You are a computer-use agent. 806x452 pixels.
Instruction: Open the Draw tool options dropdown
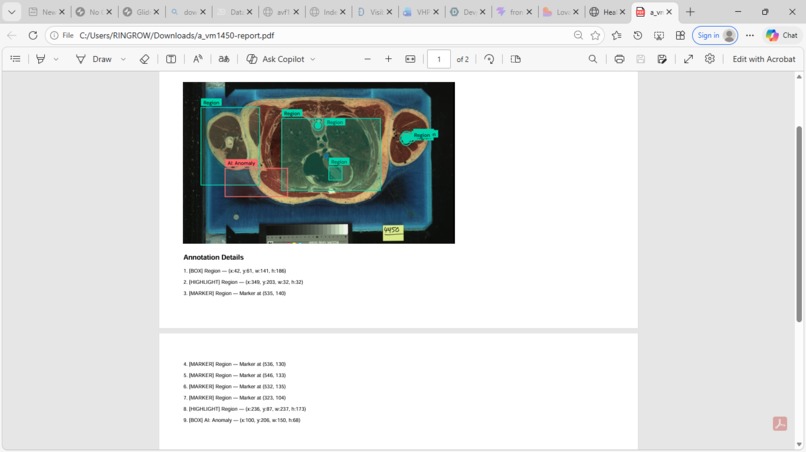(123, 59)
